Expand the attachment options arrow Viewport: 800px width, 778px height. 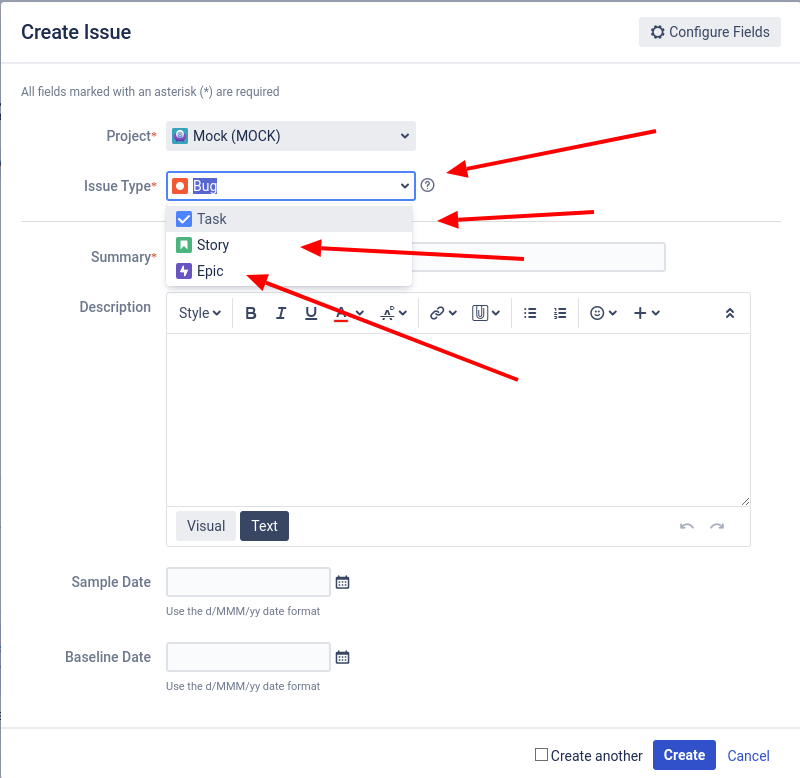[x=496, y=313]
